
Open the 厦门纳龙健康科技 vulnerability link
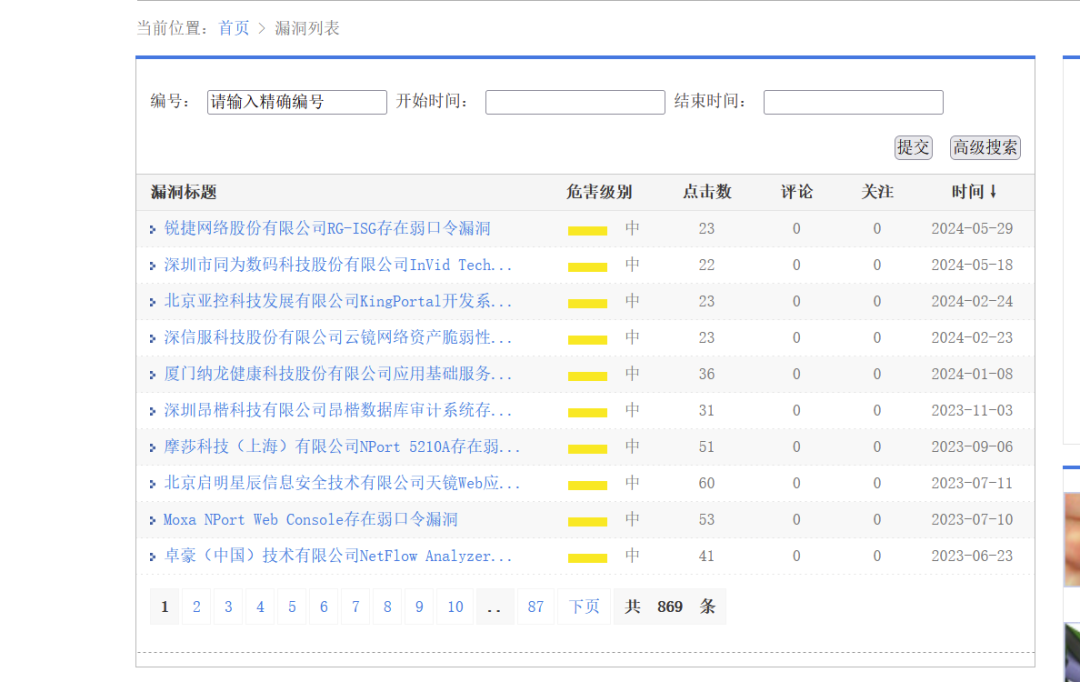click(x=338, y=374)
